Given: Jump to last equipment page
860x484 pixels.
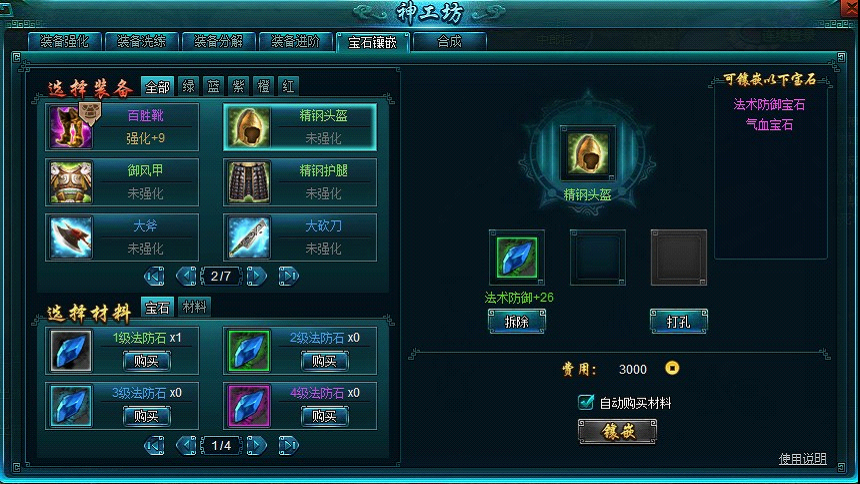Looking at the screenshot, I should [288, 275].
